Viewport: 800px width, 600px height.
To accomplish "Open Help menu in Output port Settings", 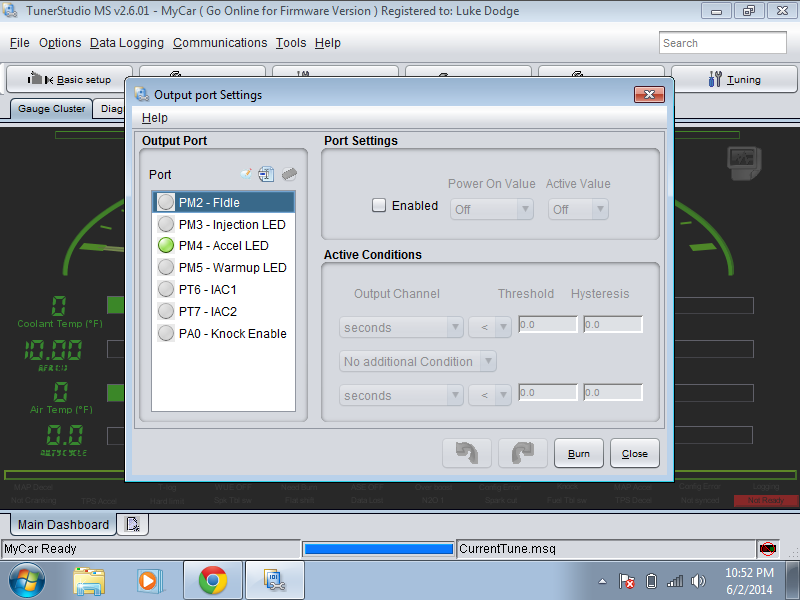I will (155, 118).
